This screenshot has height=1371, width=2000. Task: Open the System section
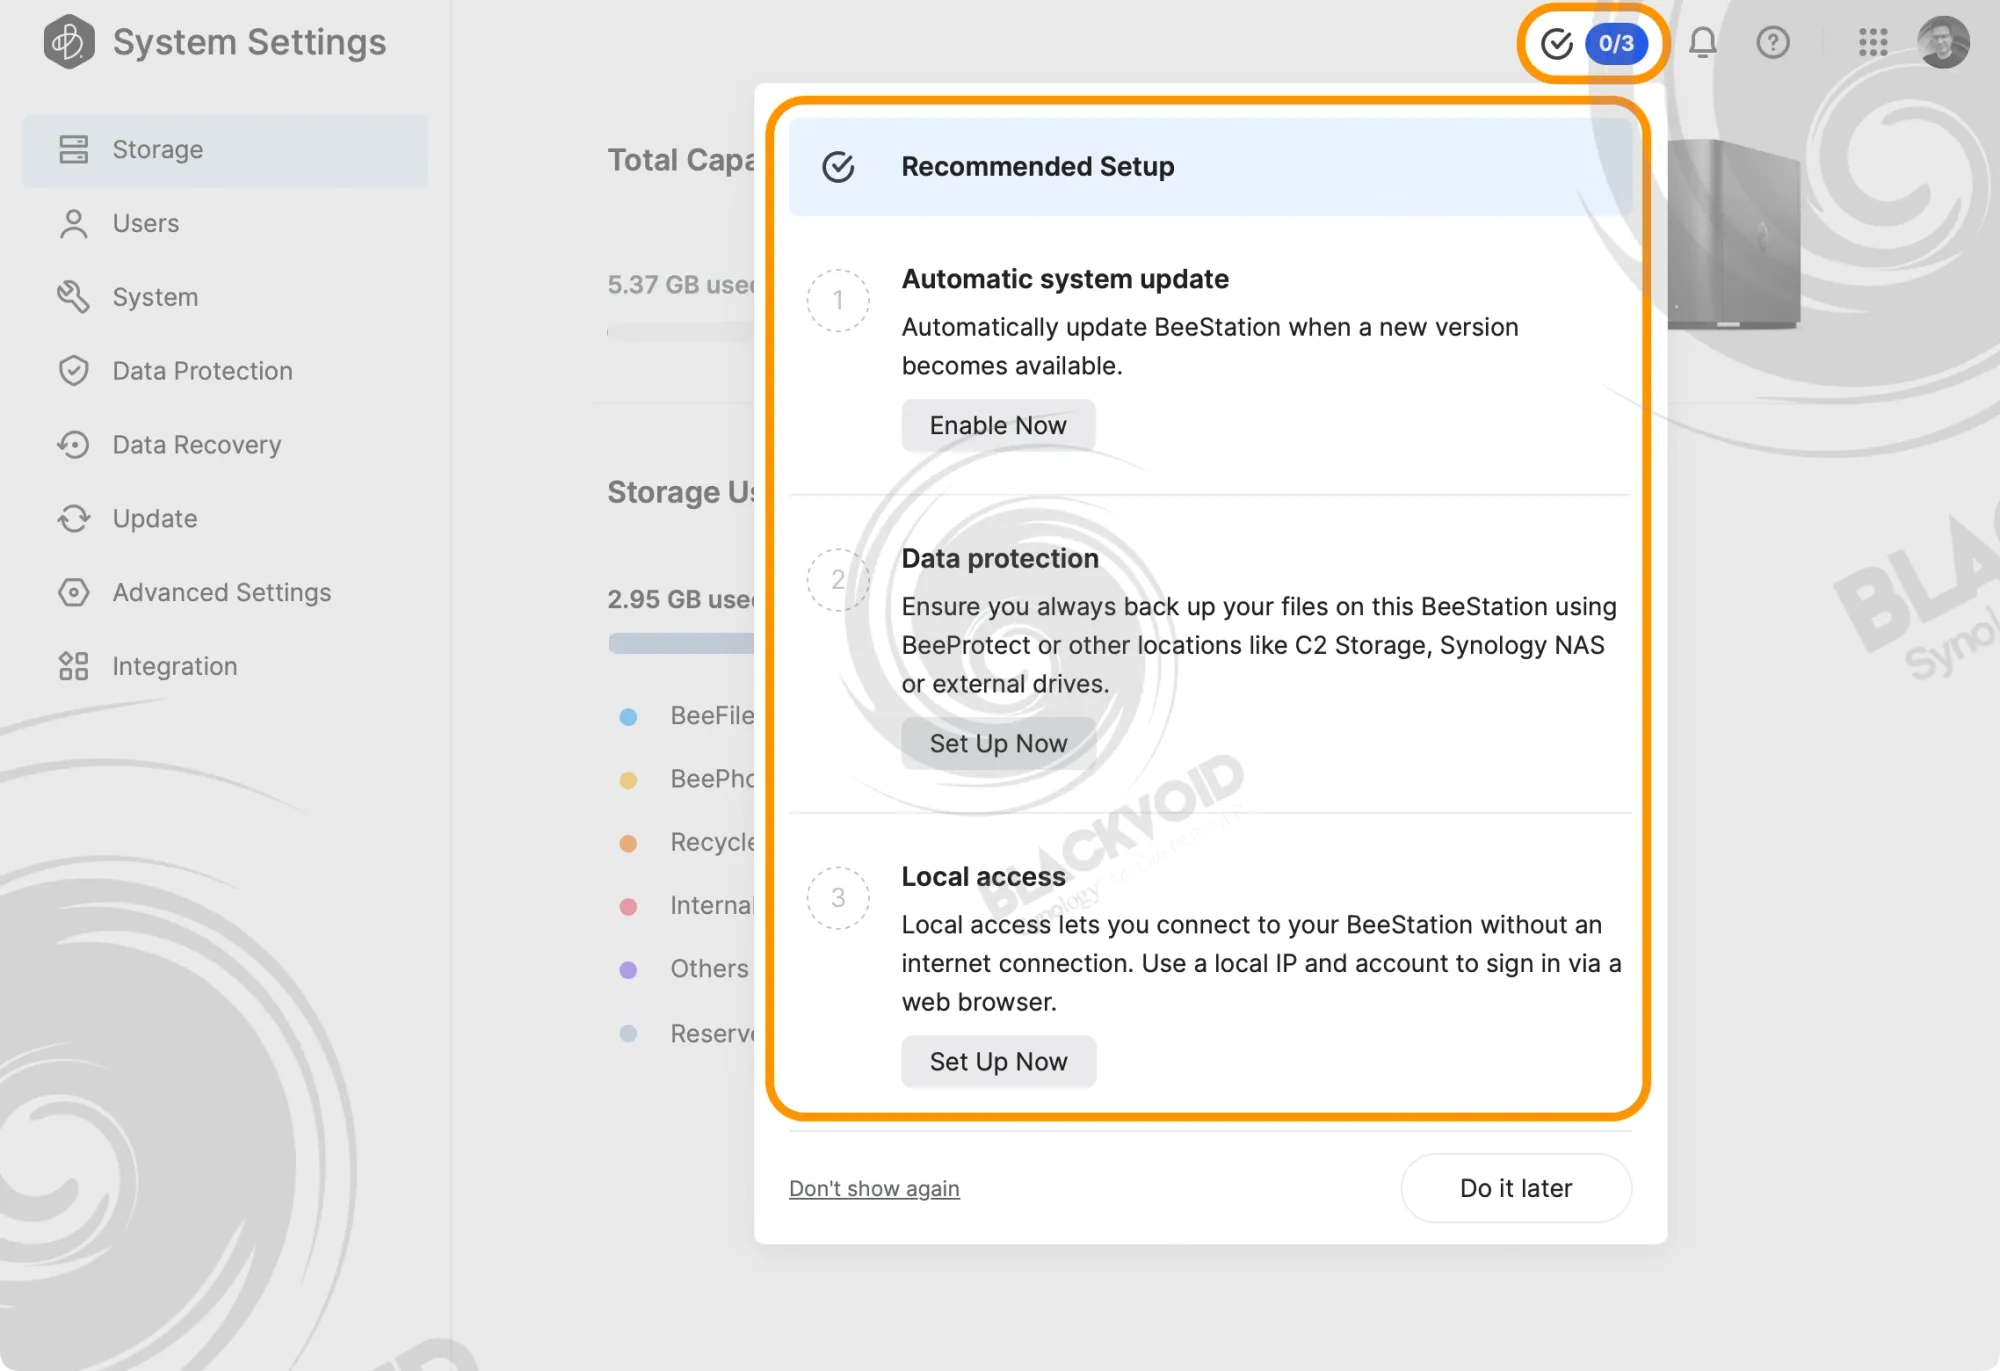click(x=225, y=297)
